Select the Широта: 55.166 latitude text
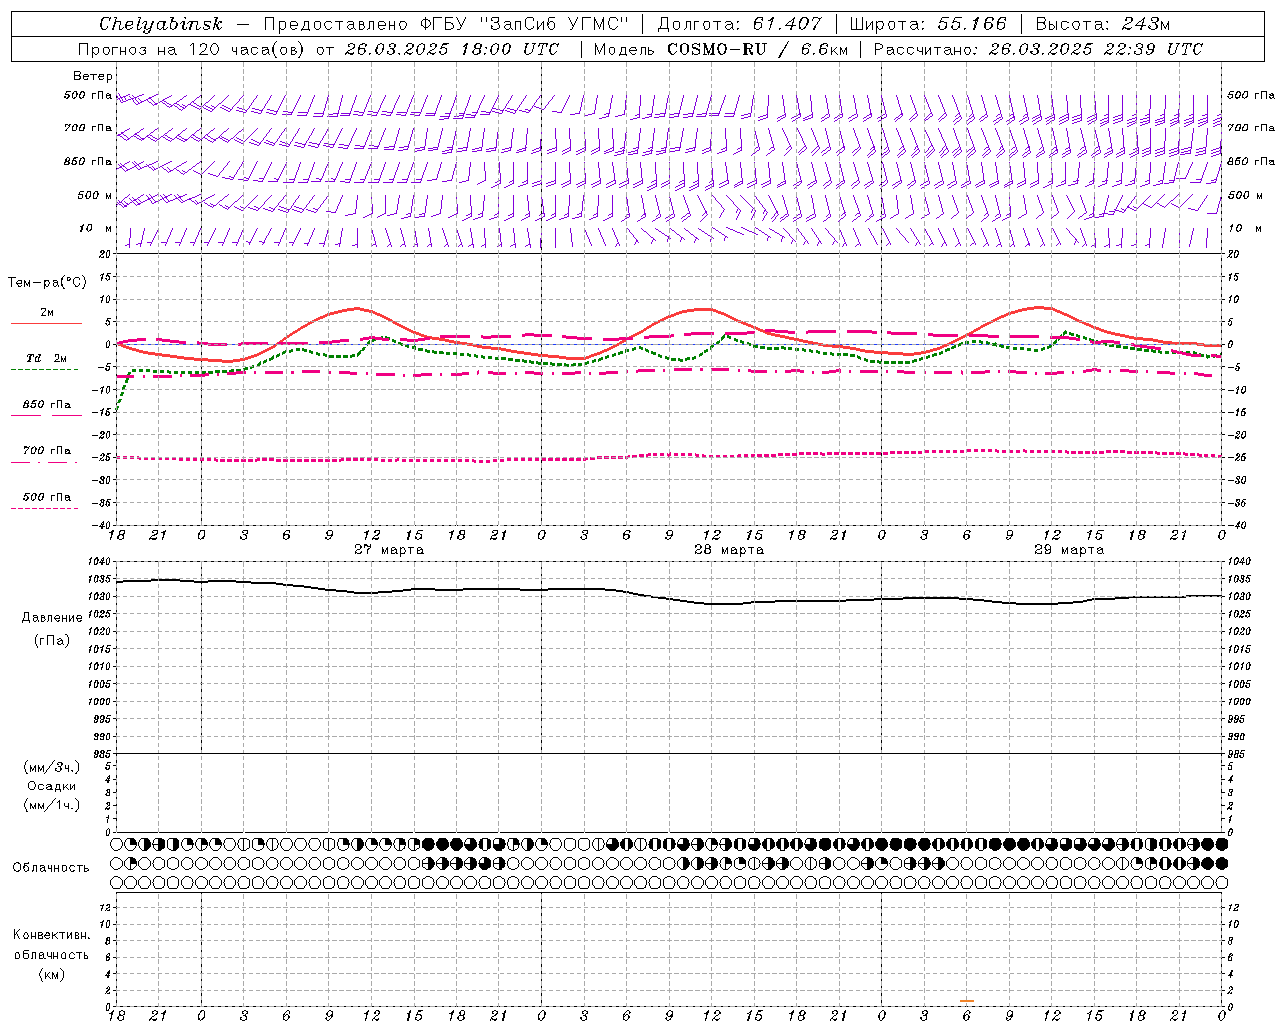Viewport: 1280px width, 1024px height. (x=928, y=24)
